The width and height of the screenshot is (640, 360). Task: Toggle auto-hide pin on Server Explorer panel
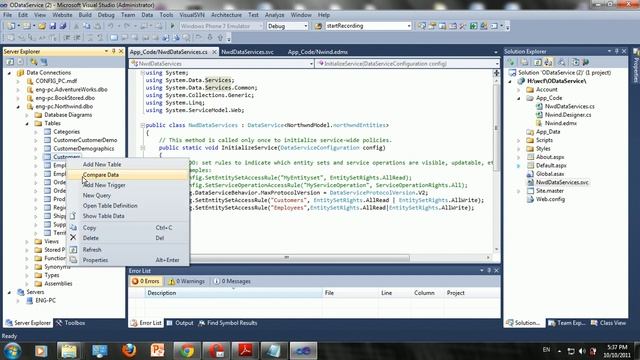[x=113, y=51]
